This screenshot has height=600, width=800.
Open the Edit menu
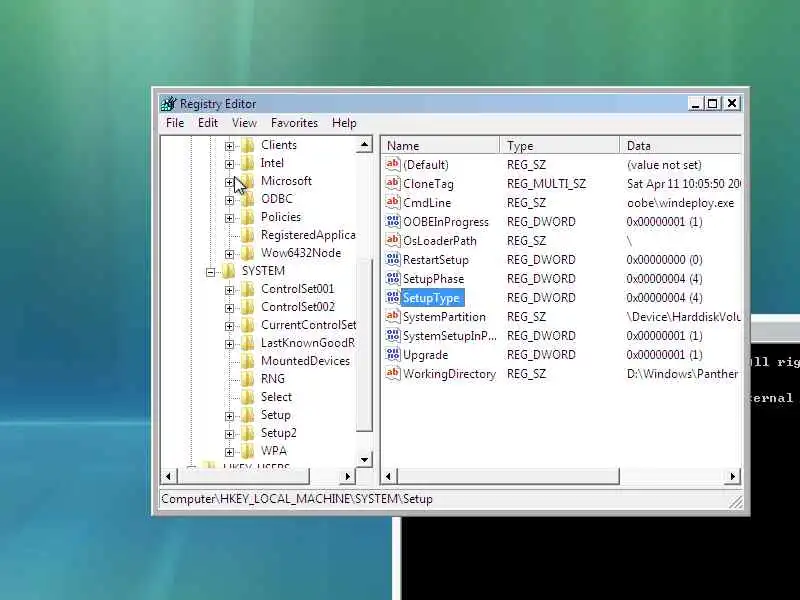point(208,123)
